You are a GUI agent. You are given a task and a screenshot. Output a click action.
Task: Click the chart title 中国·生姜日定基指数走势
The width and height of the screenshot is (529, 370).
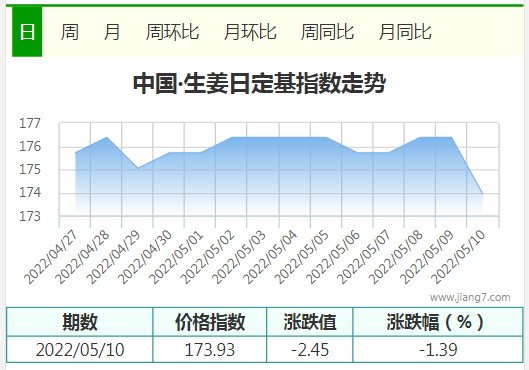(259, 83)
